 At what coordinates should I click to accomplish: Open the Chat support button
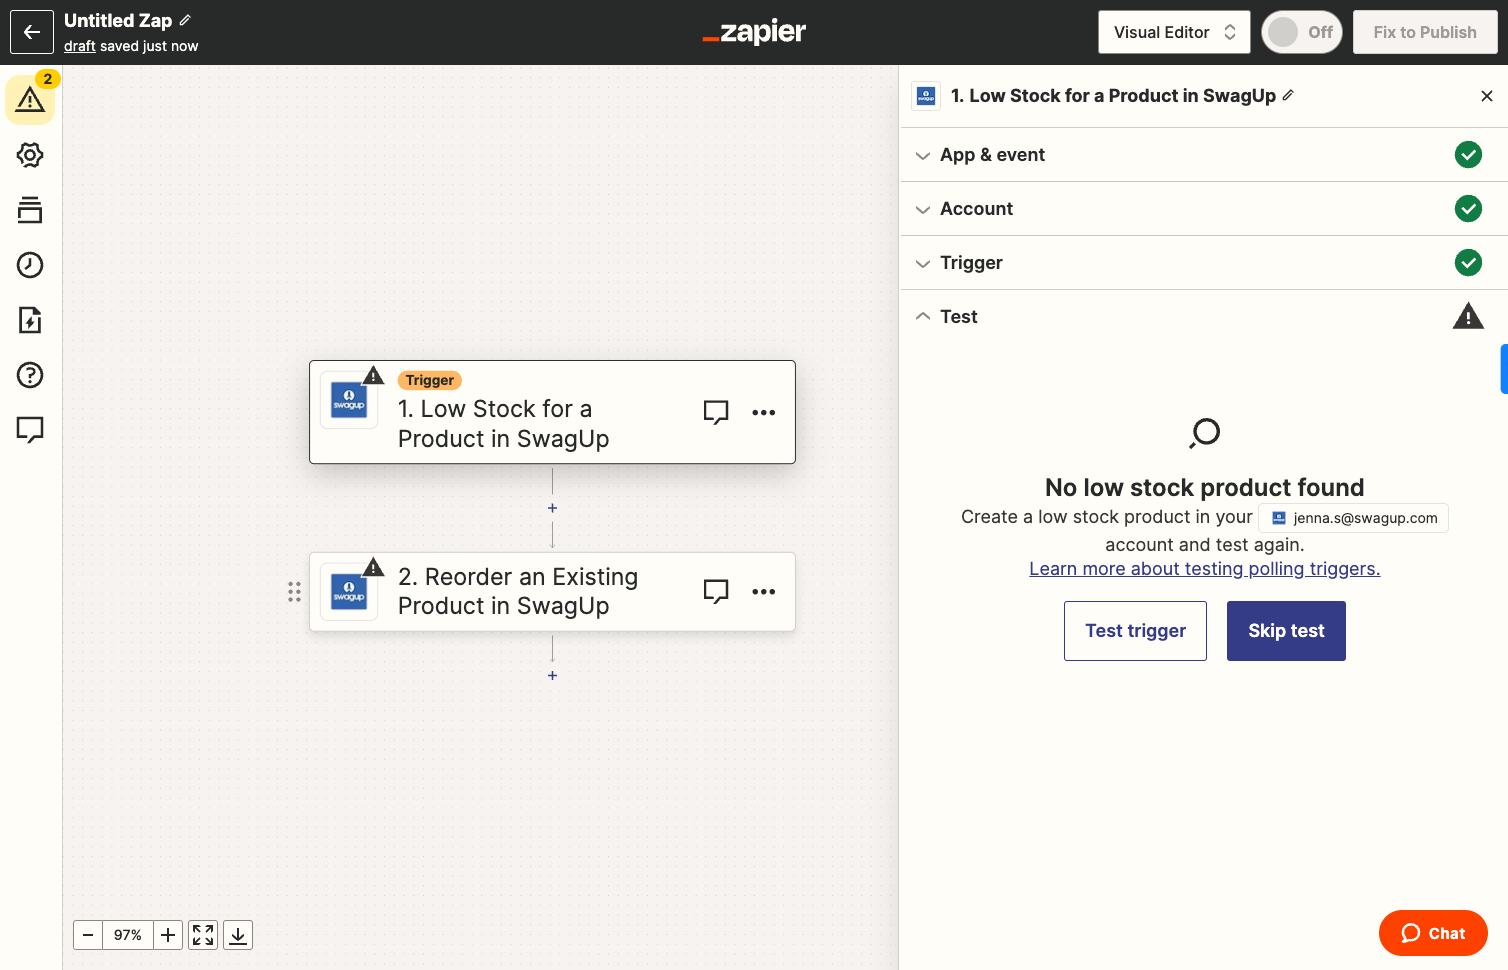pos(1433,933)
